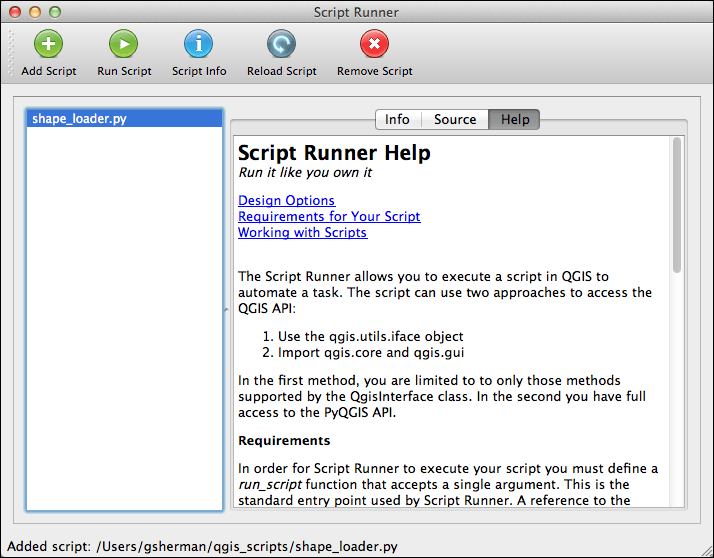
Task: Open the Working with Scripts link
Action: point(302,232)
